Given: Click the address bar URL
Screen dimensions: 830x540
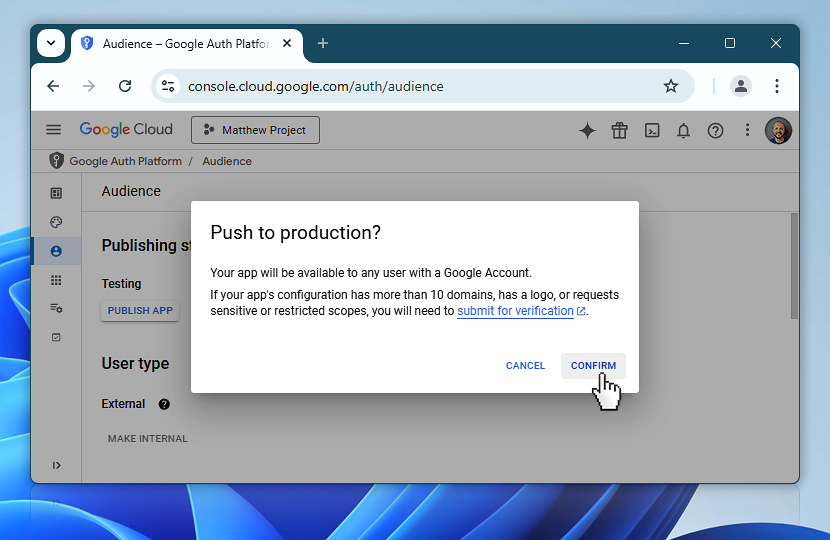Looking at the screenshot, I should (316, 86).
